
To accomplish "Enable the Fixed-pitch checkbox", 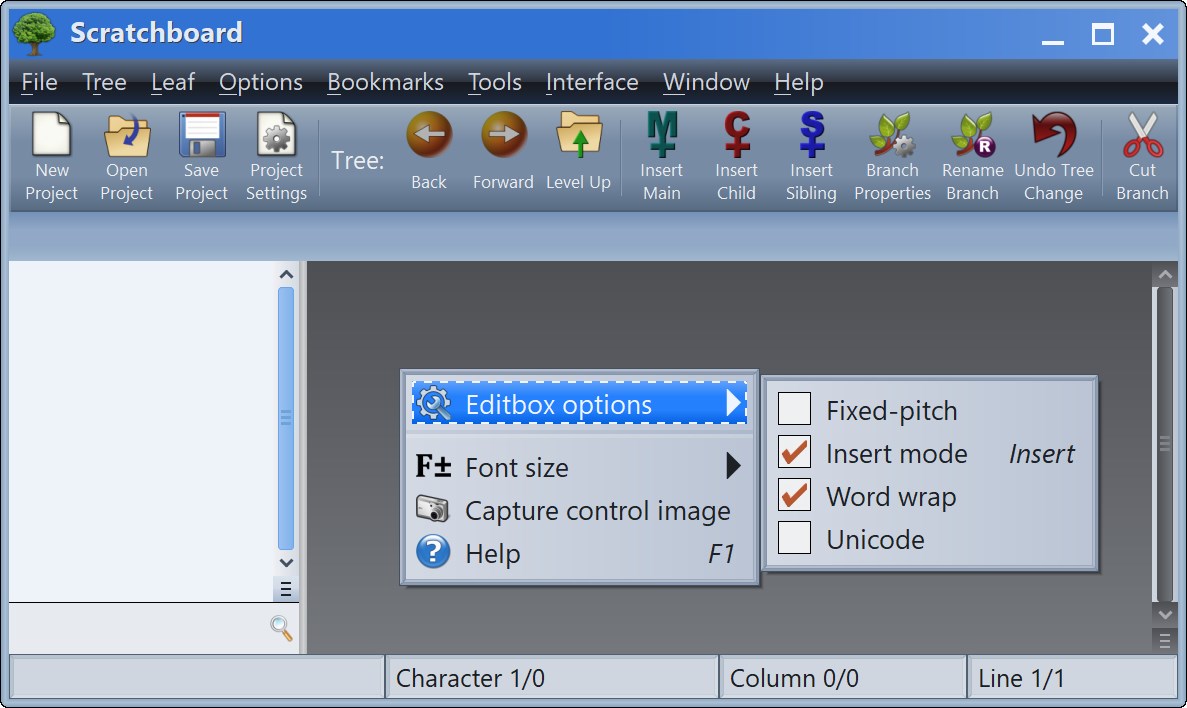I will tap(794, 409).
